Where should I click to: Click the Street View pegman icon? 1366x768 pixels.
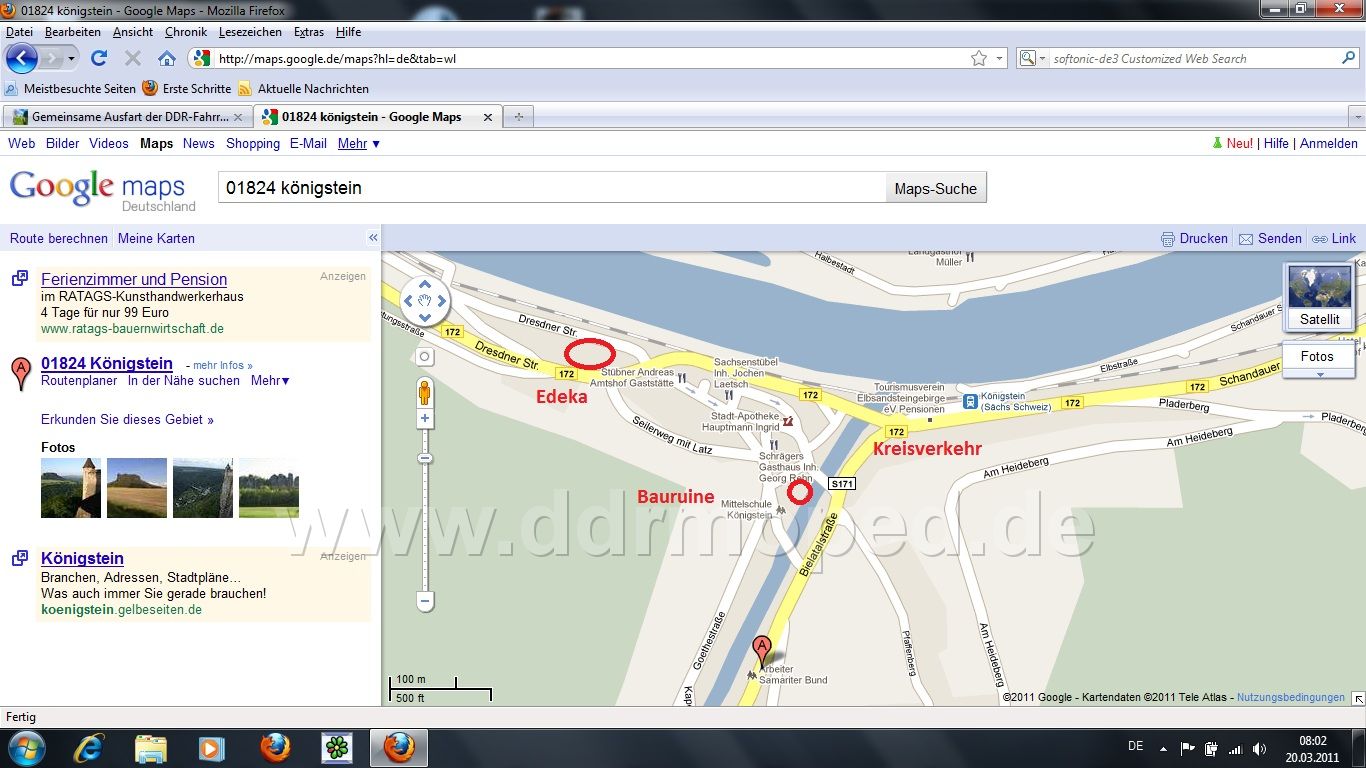[x=425, y=391]
